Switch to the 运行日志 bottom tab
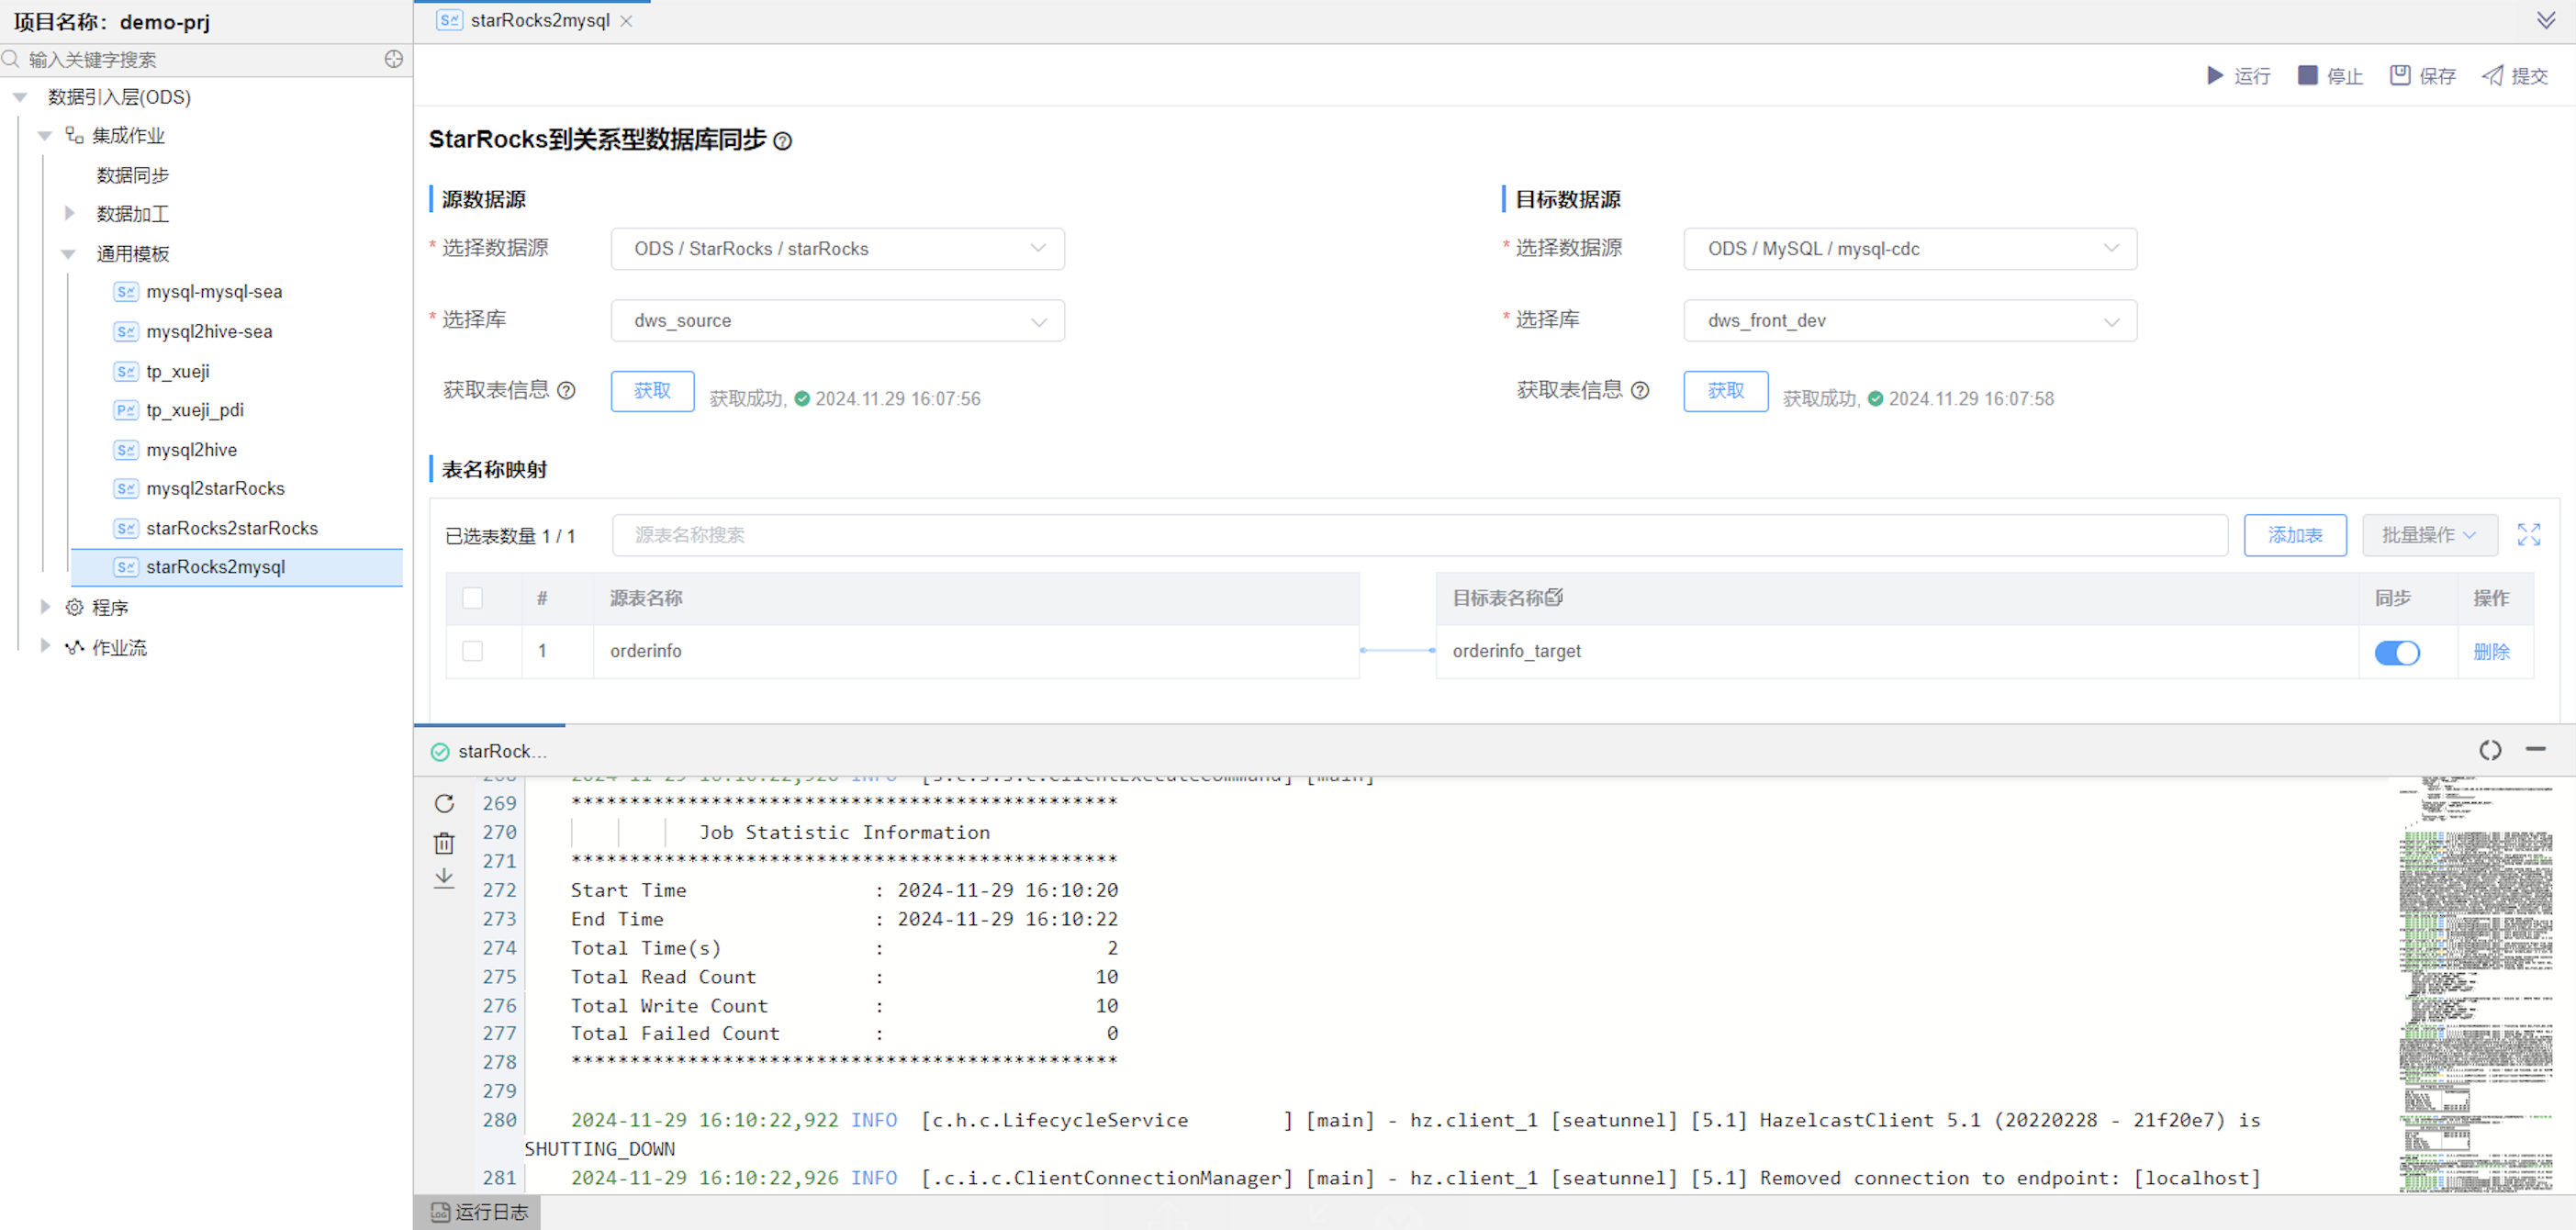The width and height of the screenshot is (2576, 1230). 479,1212
